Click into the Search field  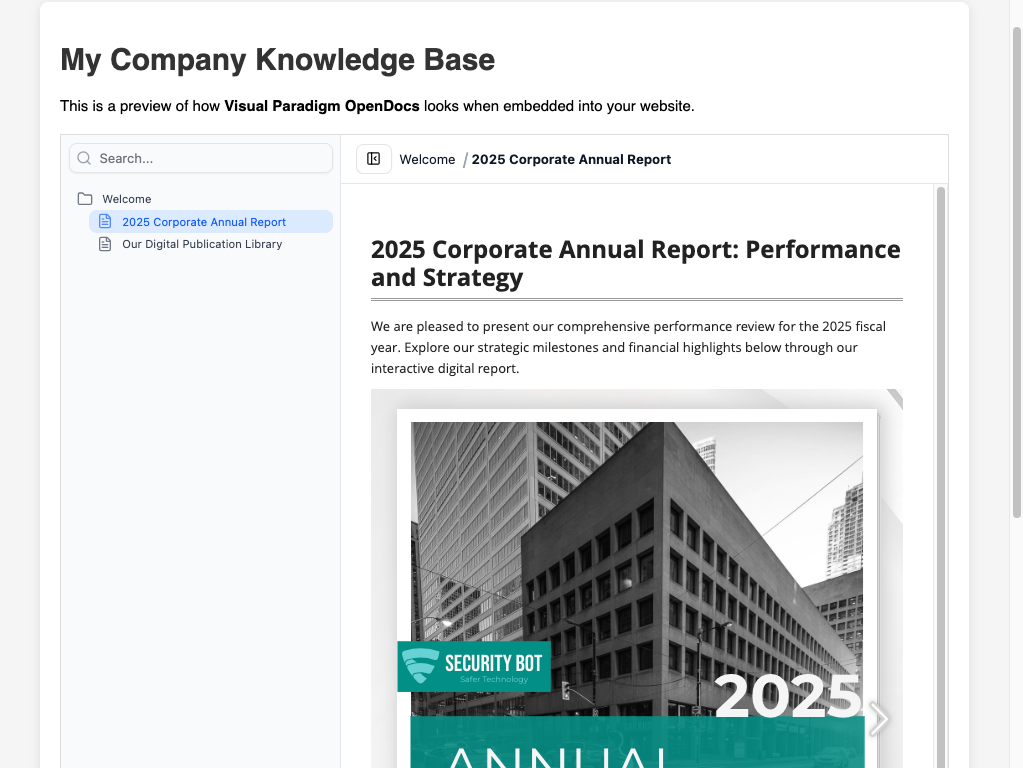200,158
